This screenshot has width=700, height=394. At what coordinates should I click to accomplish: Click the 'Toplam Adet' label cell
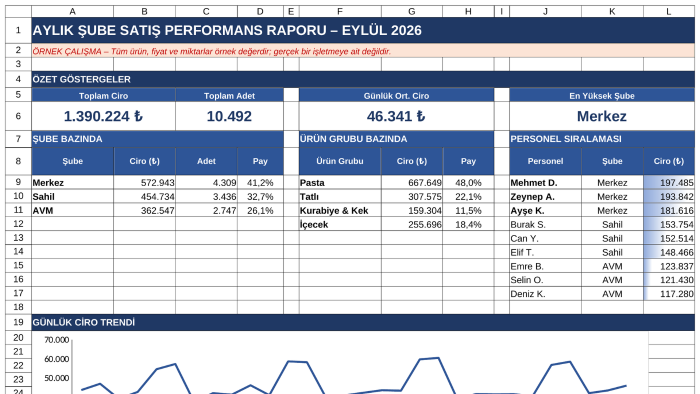point(229,95)
